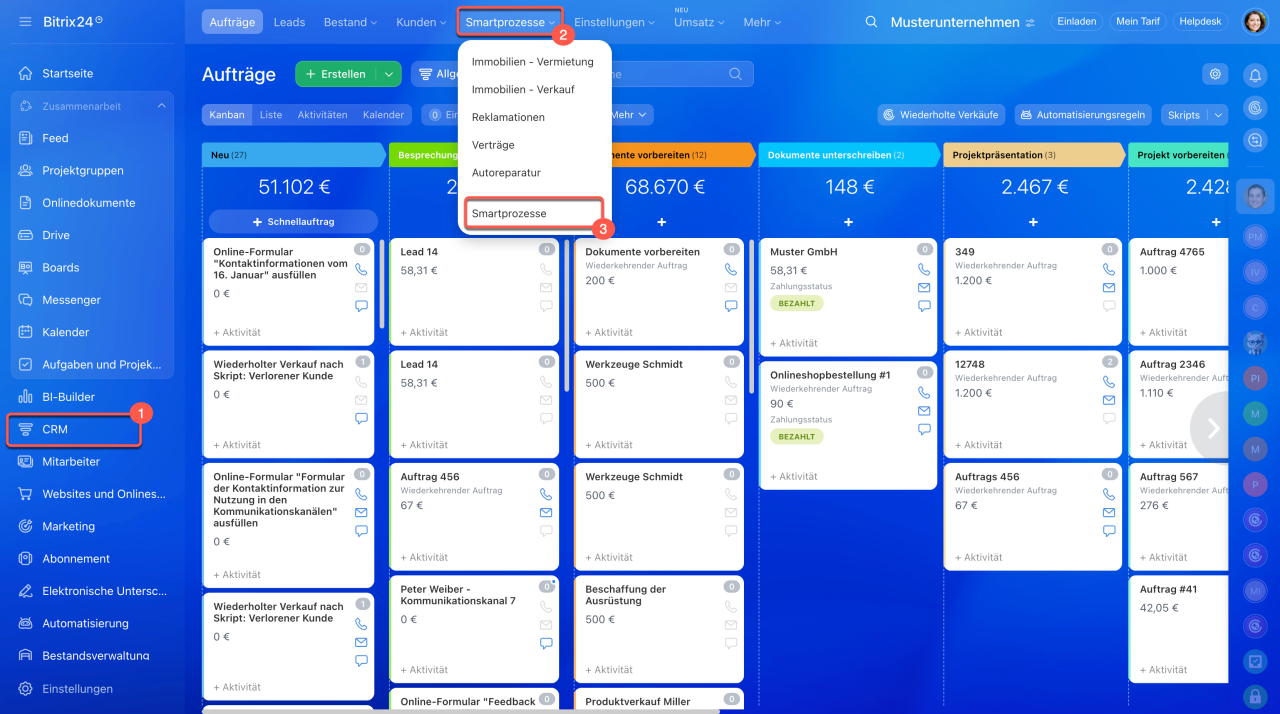Open the Kanban settings gear icon
Screen dimensions: 1280x714
point(1215,74)
